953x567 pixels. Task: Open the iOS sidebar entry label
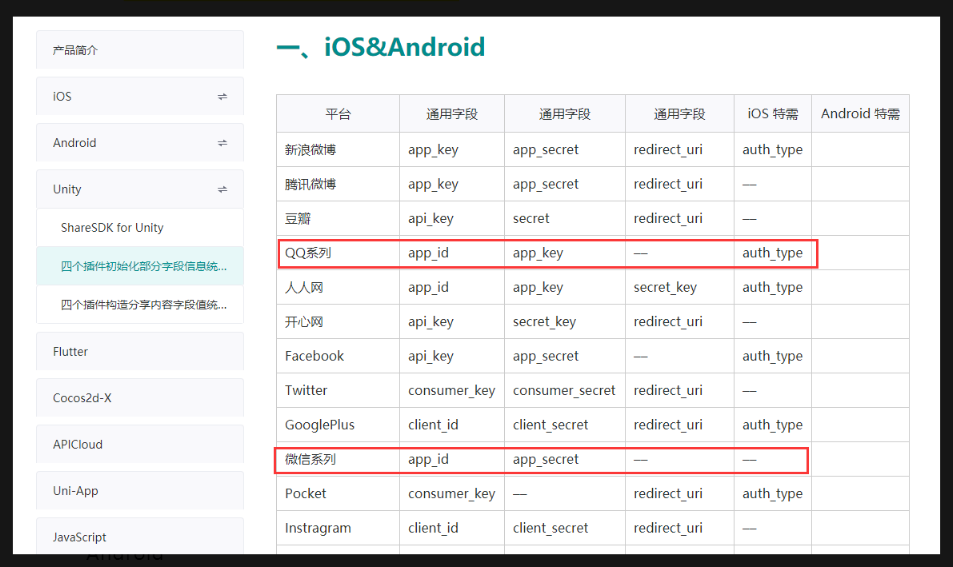tap(62, 97)
